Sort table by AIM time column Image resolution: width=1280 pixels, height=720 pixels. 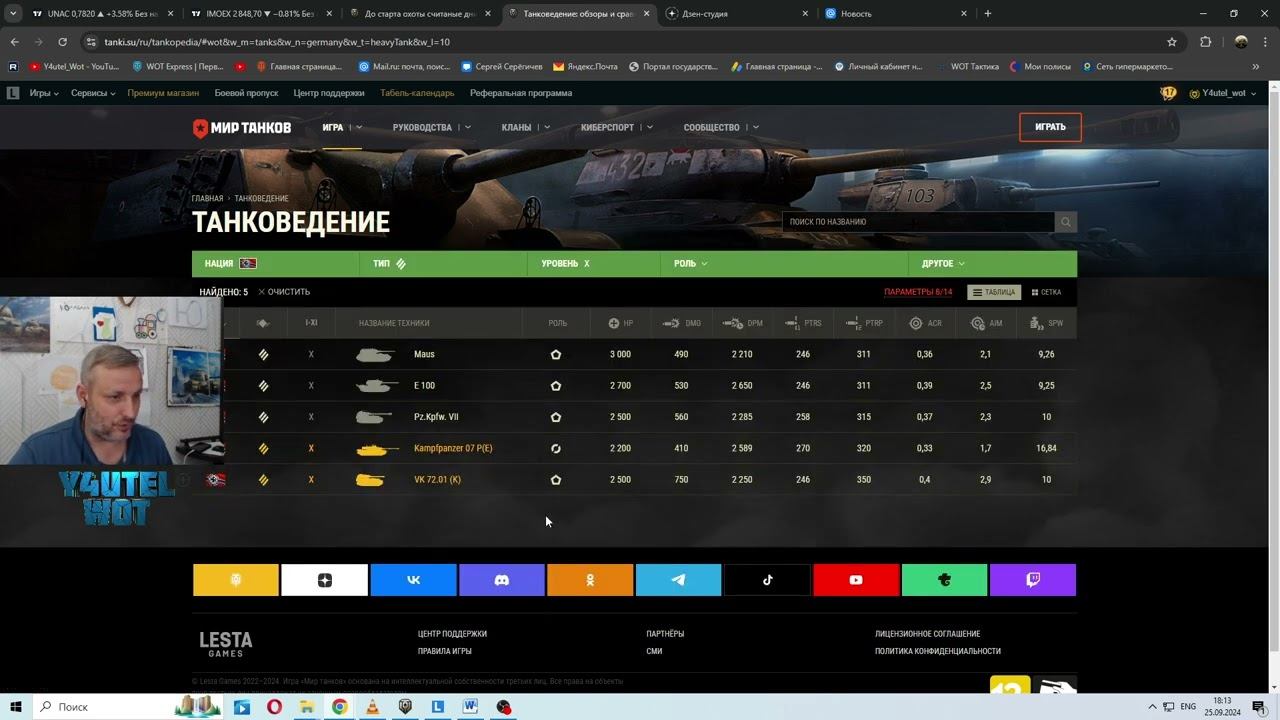tap(986, 323)
